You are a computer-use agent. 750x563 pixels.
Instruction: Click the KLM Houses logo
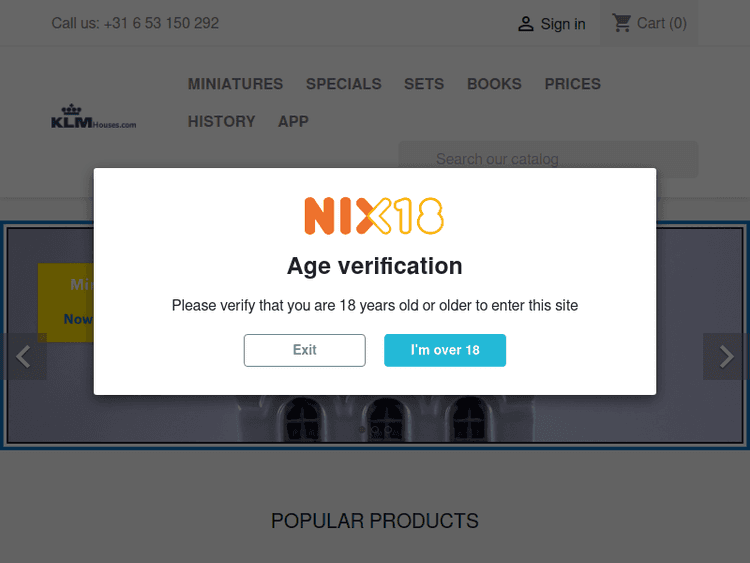point(93,118)
